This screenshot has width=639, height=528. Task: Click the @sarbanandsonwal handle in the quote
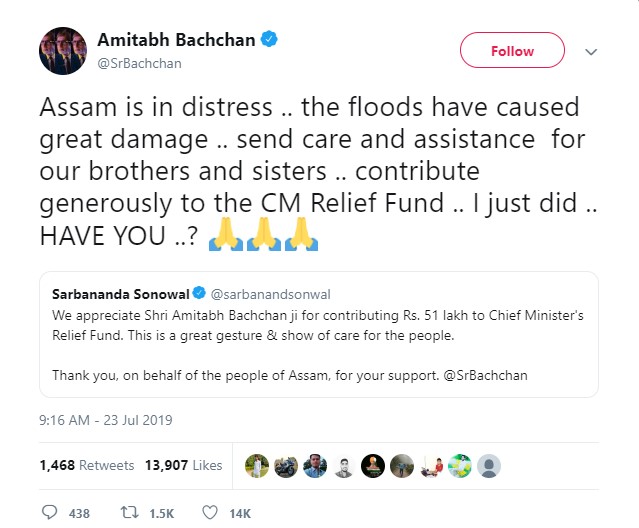click(x=258, y=296)
